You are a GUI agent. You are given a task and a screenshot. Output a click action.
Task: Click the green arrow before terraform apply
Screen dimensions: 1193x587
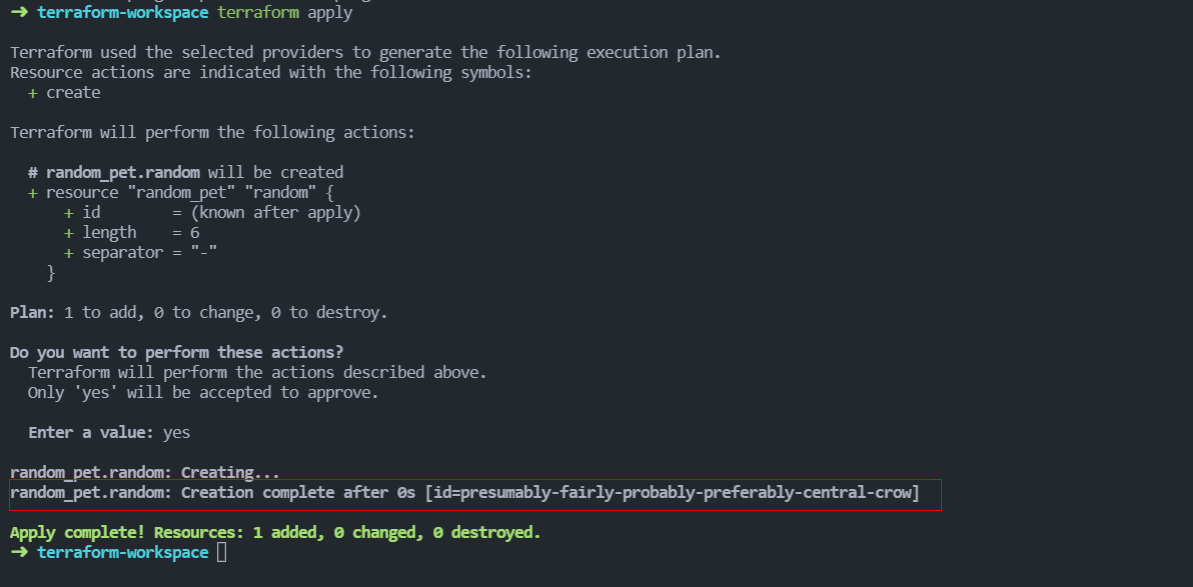[x=18, y=13]
